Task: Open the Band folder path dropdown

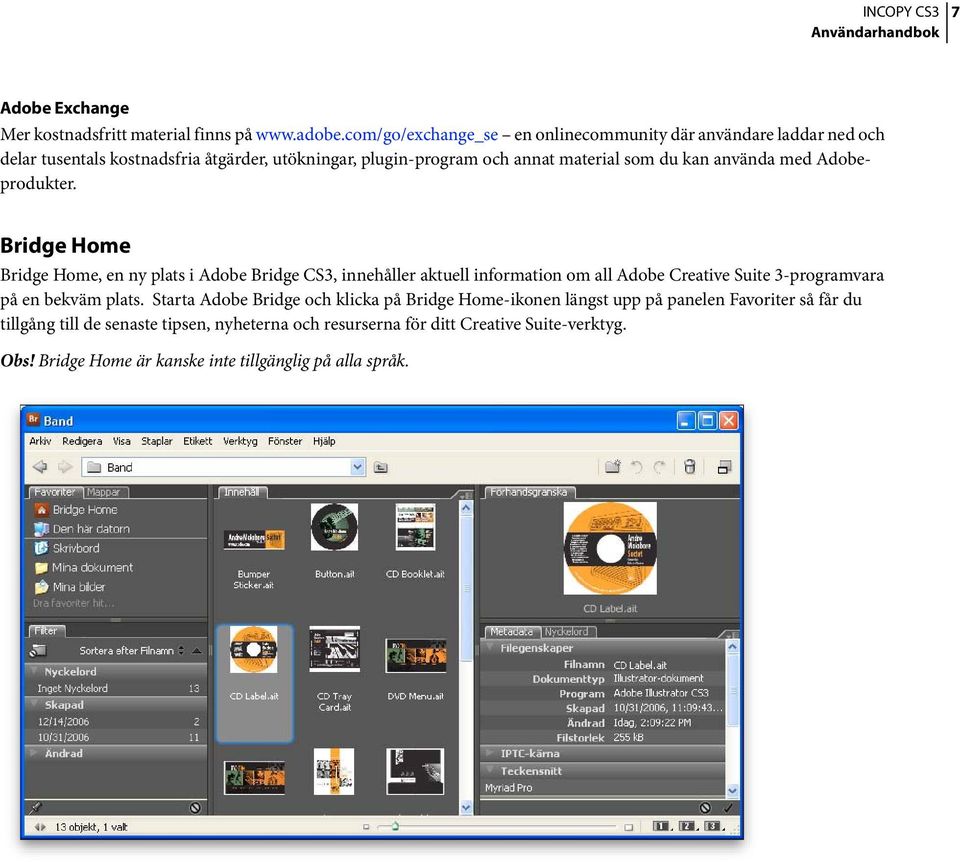Action: tap(358, 467)
